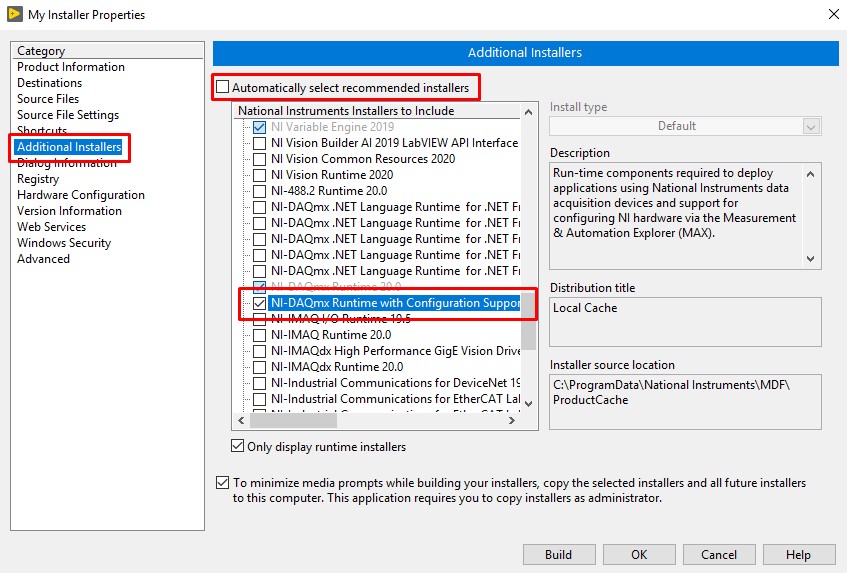Viewport: 847px width, 573px height.
Task: Uncheck Only display runtime installers
Action: pyautogui.click(x=238, y=447)
